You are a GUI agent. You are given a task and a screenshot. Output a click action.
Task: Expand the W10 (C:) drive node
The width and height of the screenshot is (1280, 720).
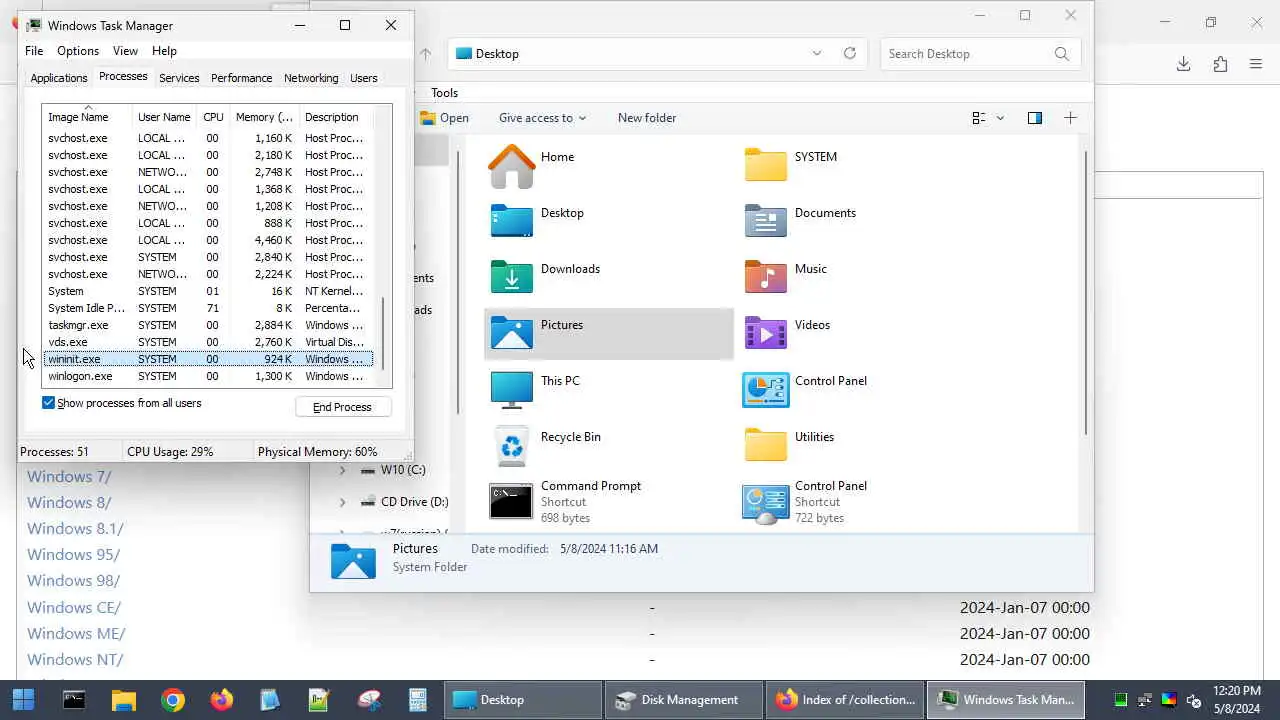click(343, 470)
